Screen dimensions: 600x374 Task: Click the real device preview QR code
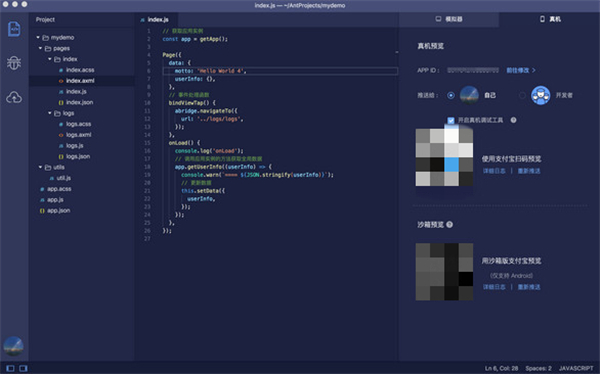click(444, 157)
